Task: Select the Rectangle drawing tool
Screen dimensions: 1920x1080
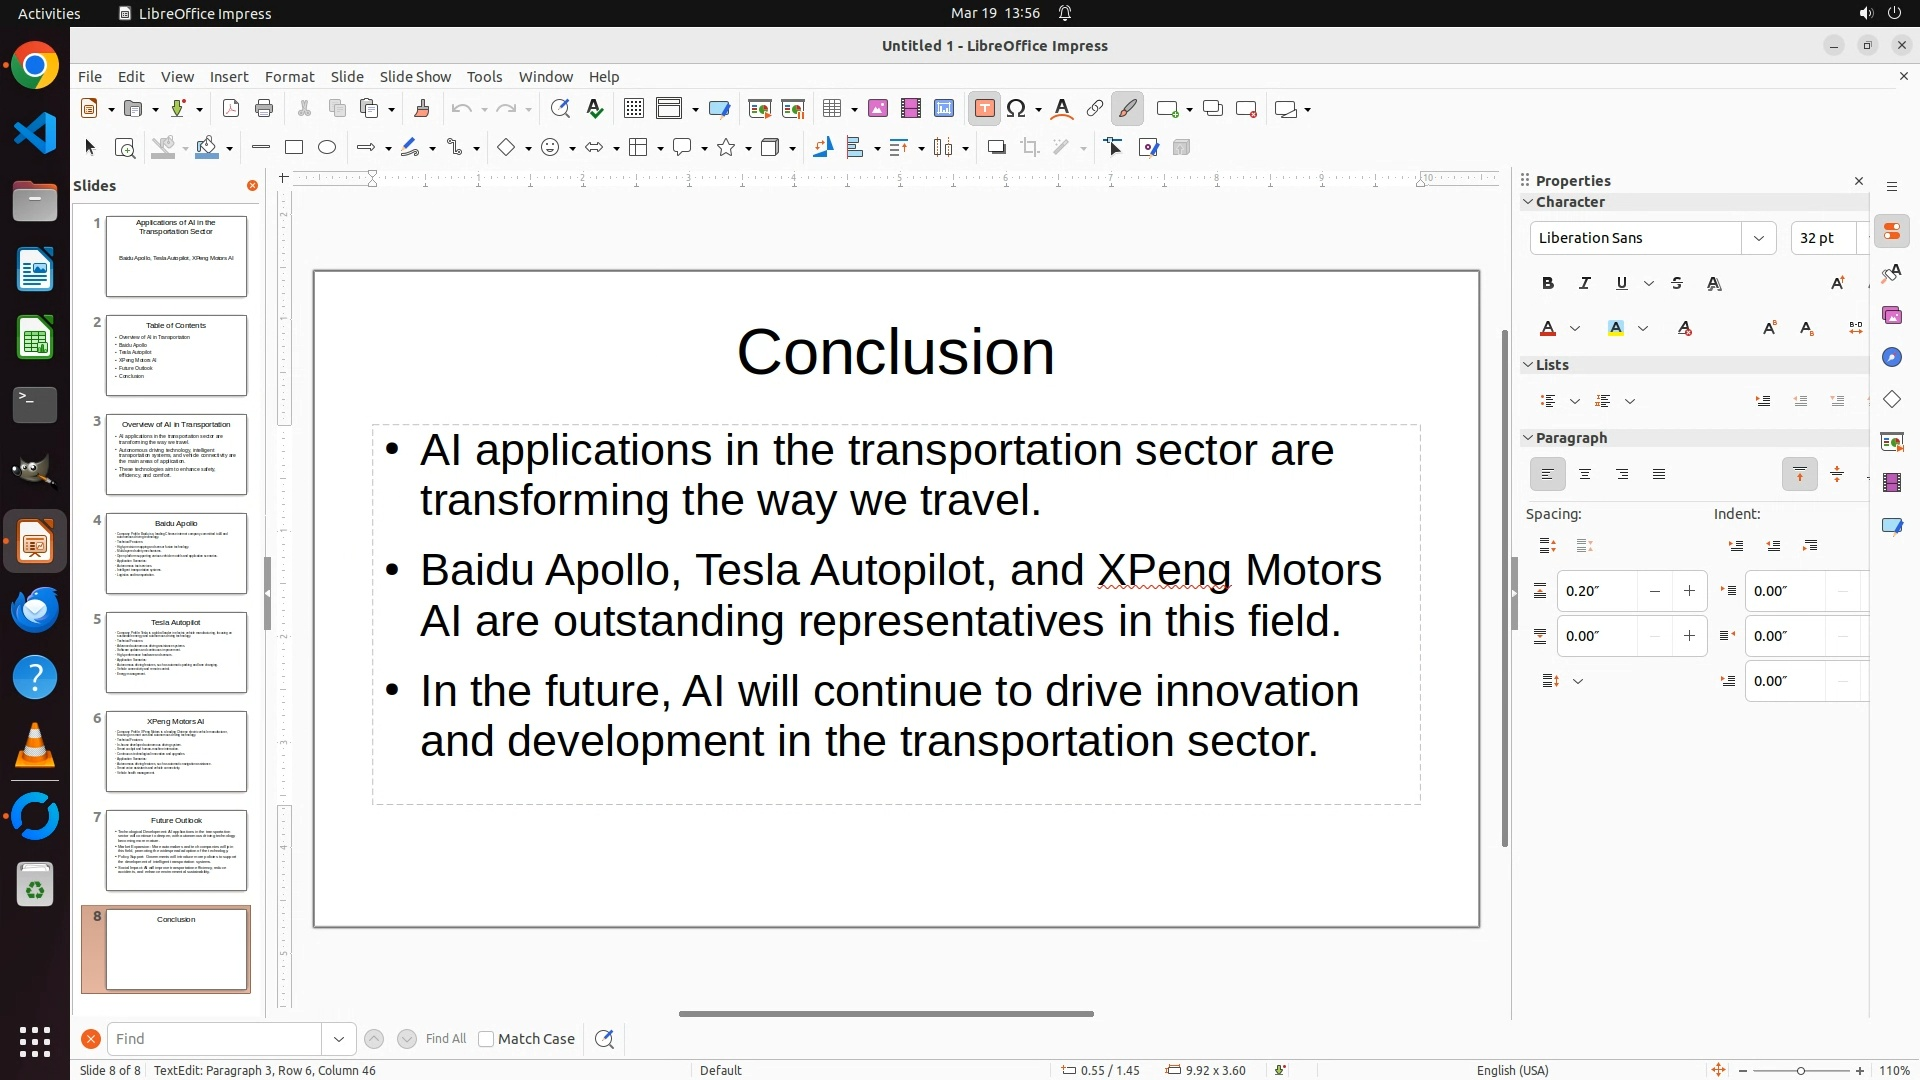Action: tap(293, 148)
